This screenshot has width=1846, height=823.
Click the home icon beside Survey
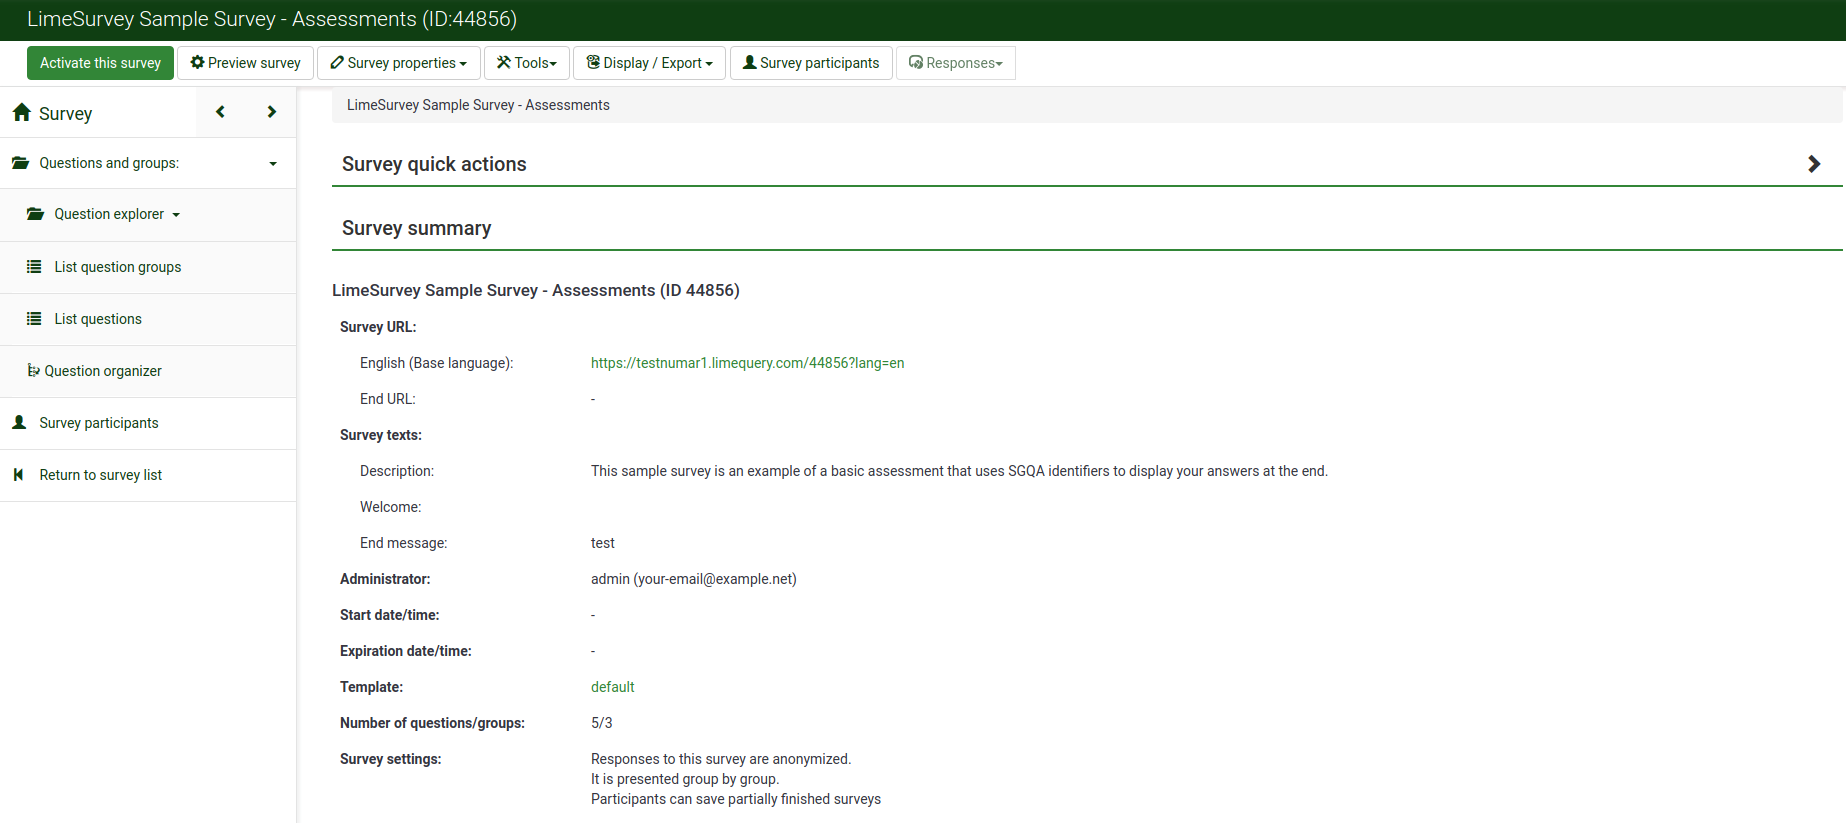(x=22, y=113)
